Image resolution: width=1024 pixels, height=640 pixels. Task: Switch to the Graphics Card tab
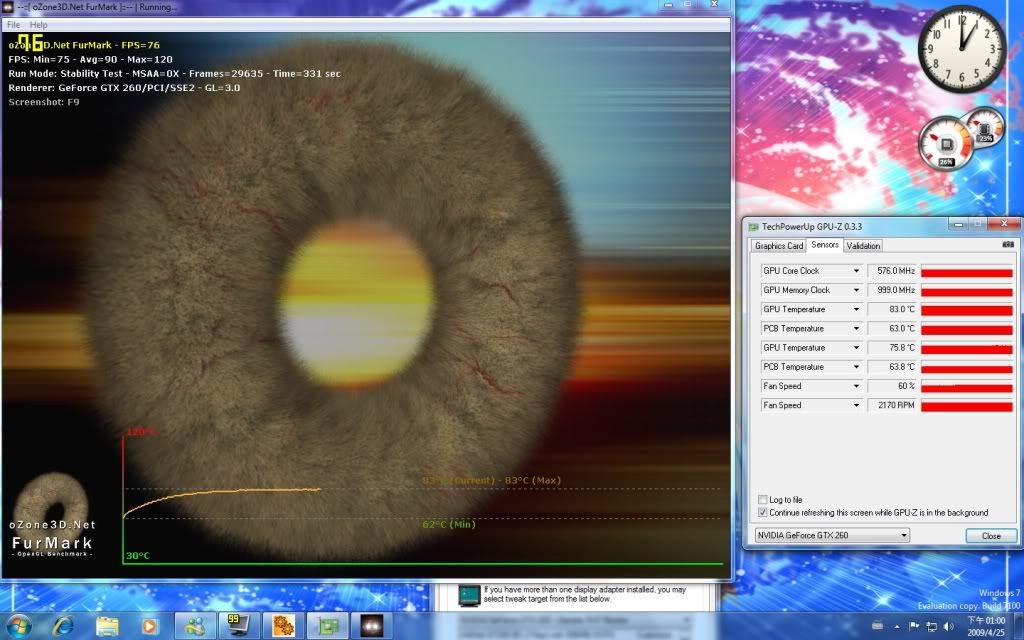pos(778,246)
